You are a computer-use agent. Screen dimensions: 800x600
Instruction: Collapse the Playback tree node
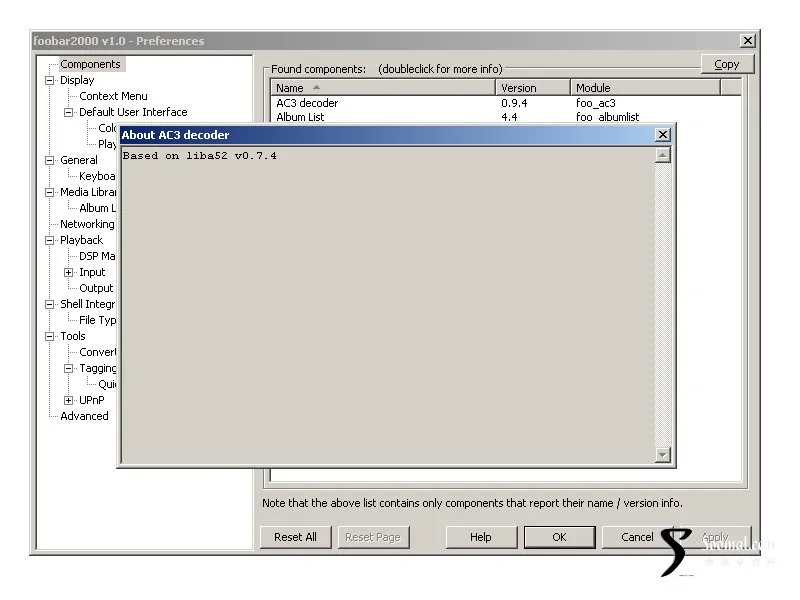click(x=49, y=240)
